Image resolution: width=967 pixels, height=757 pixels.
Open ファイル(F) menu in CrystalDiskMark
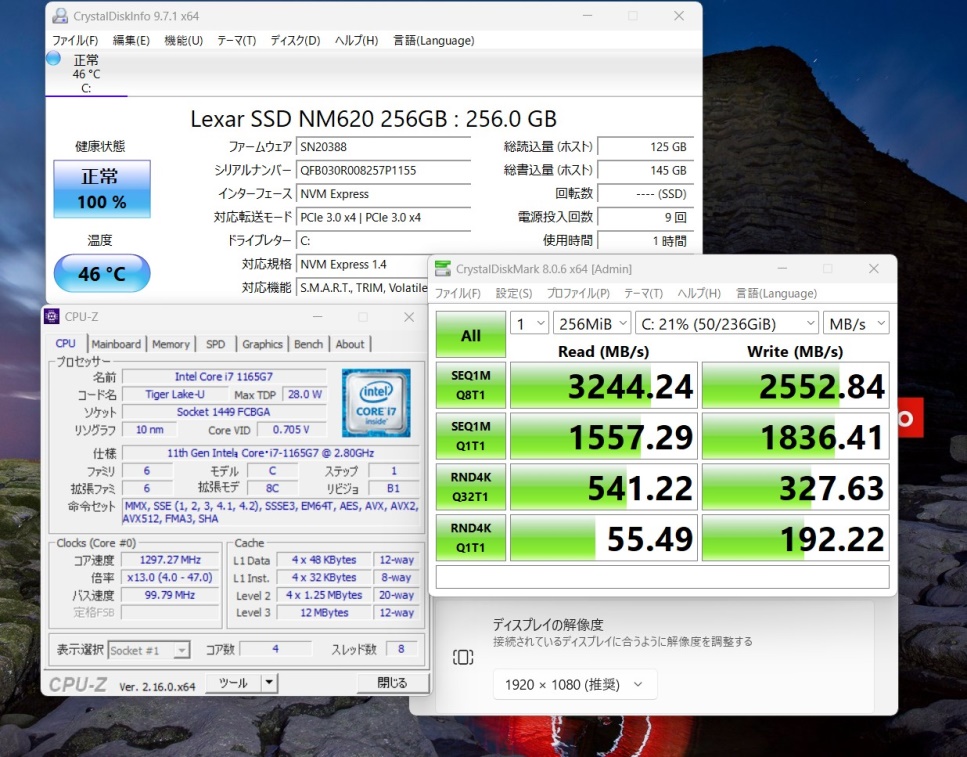tap(458, 293)
